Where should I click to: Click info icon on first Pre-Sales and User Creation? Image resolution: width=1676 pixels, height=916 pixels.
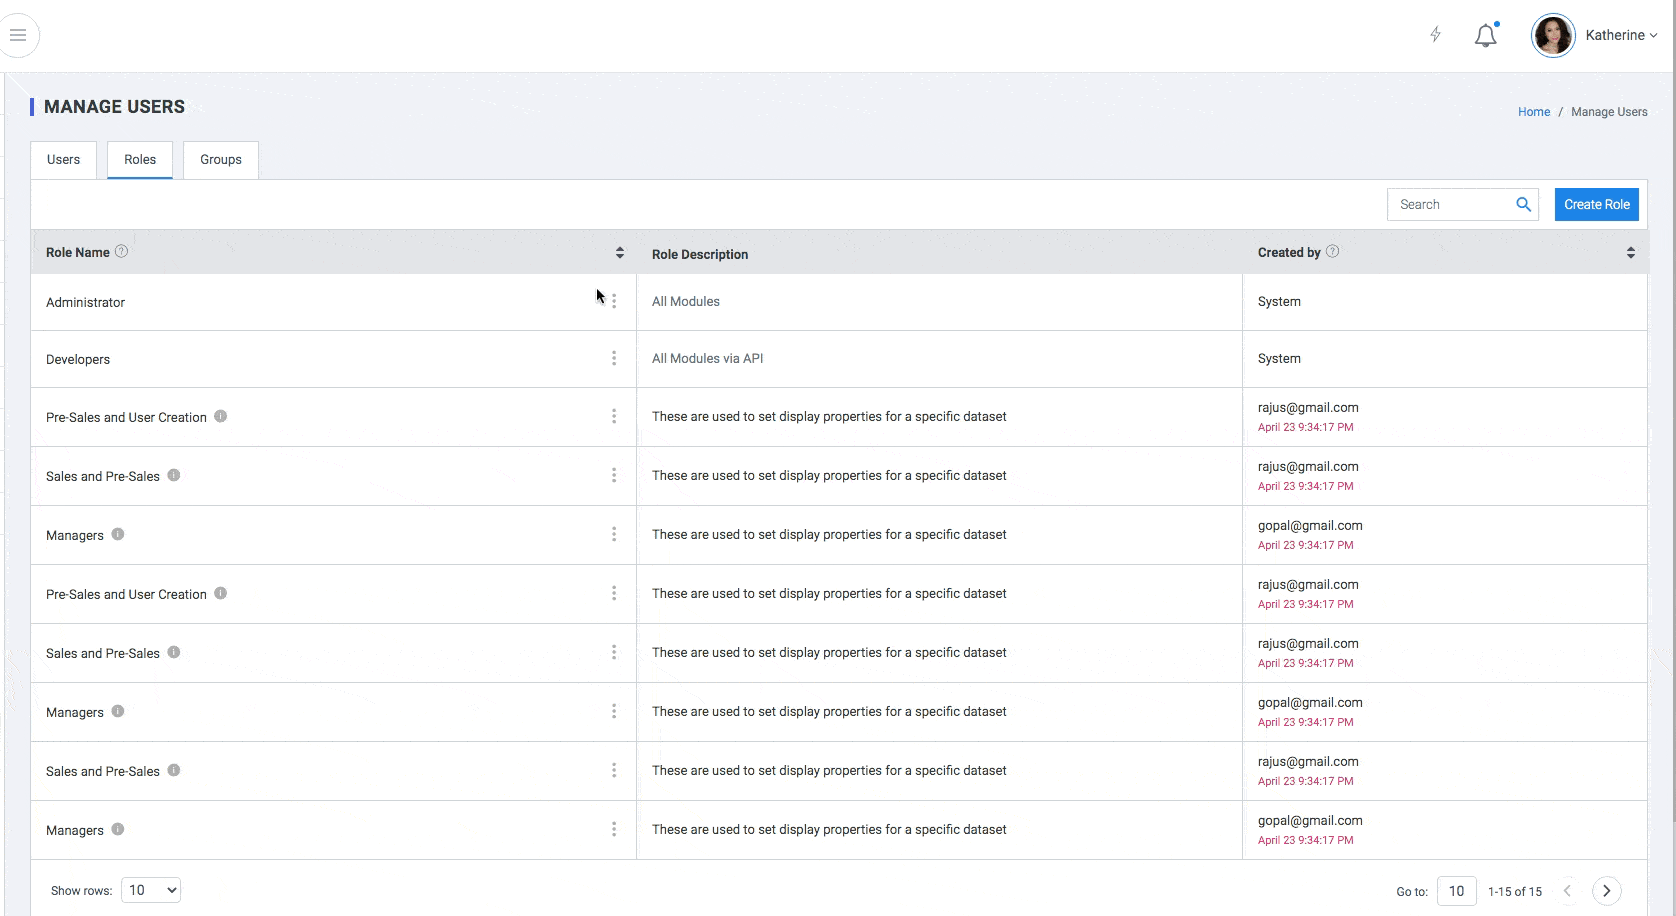pyautogui.click(x=221, y=416)
